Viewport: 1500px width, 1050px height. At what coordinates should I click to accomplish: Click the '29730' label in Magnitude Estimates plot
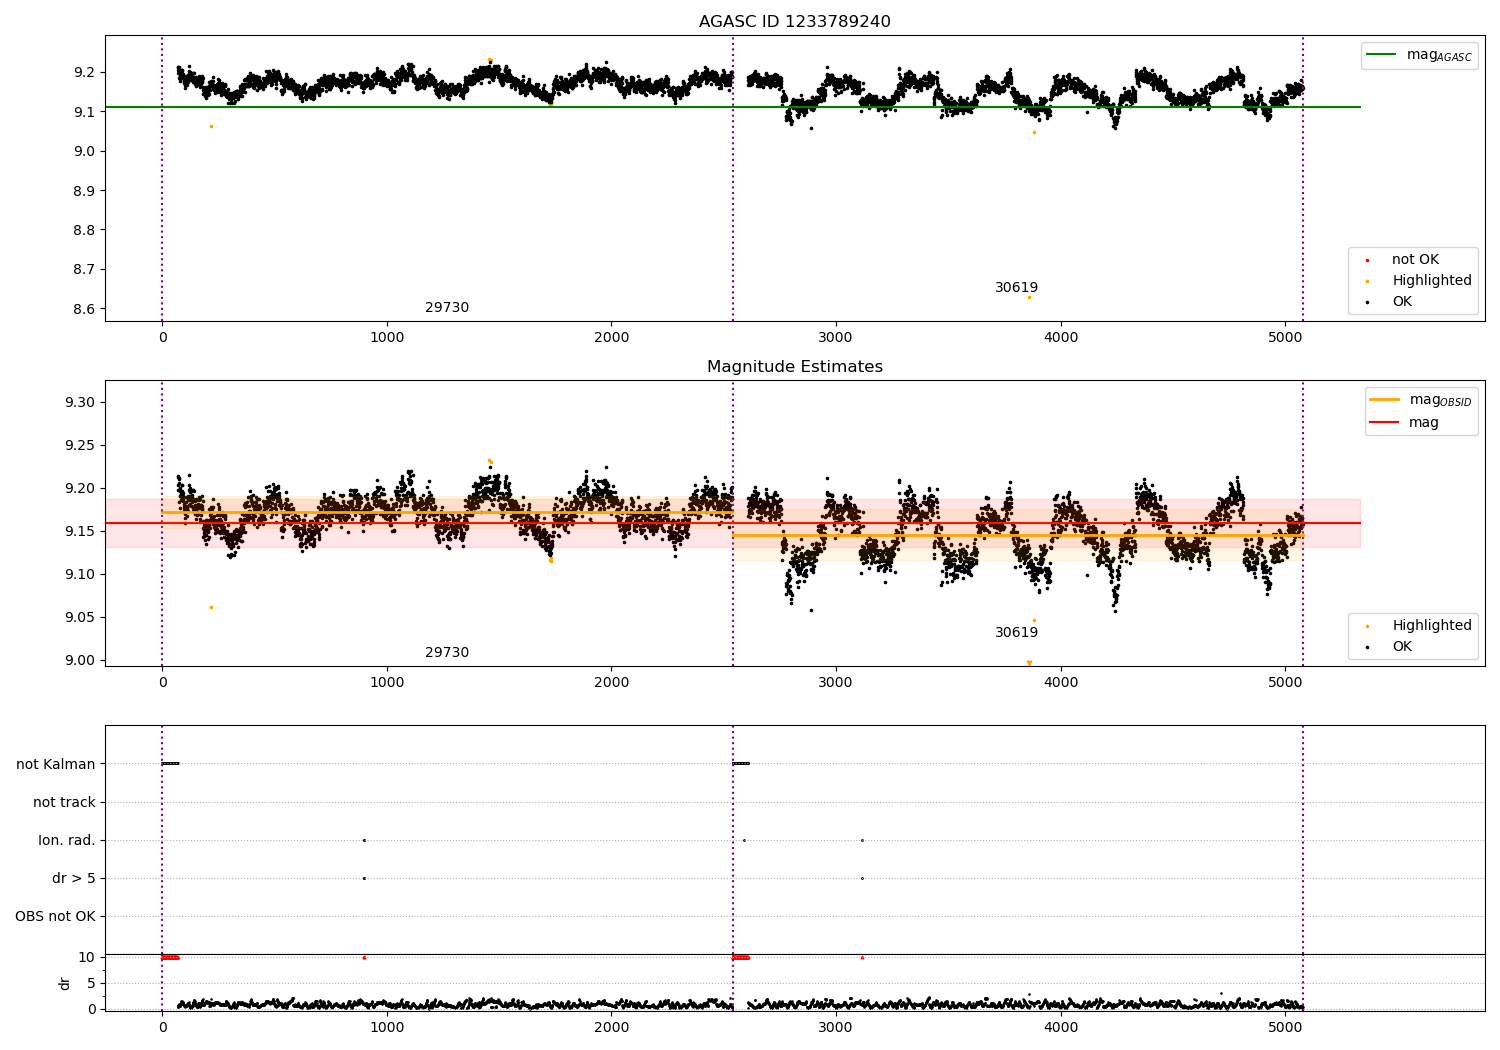(x=447, y=653)
